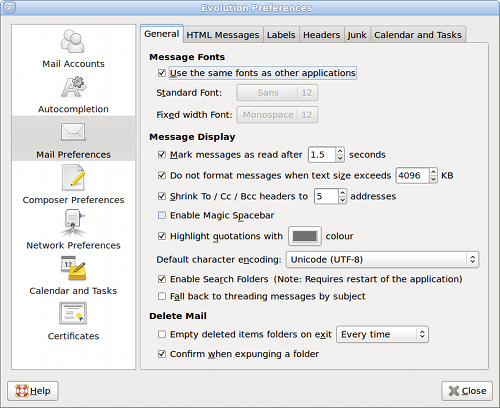The image size is (500, 408).
Task: Toggle Highlight quotations with checkbox
Action: point(162,236)
